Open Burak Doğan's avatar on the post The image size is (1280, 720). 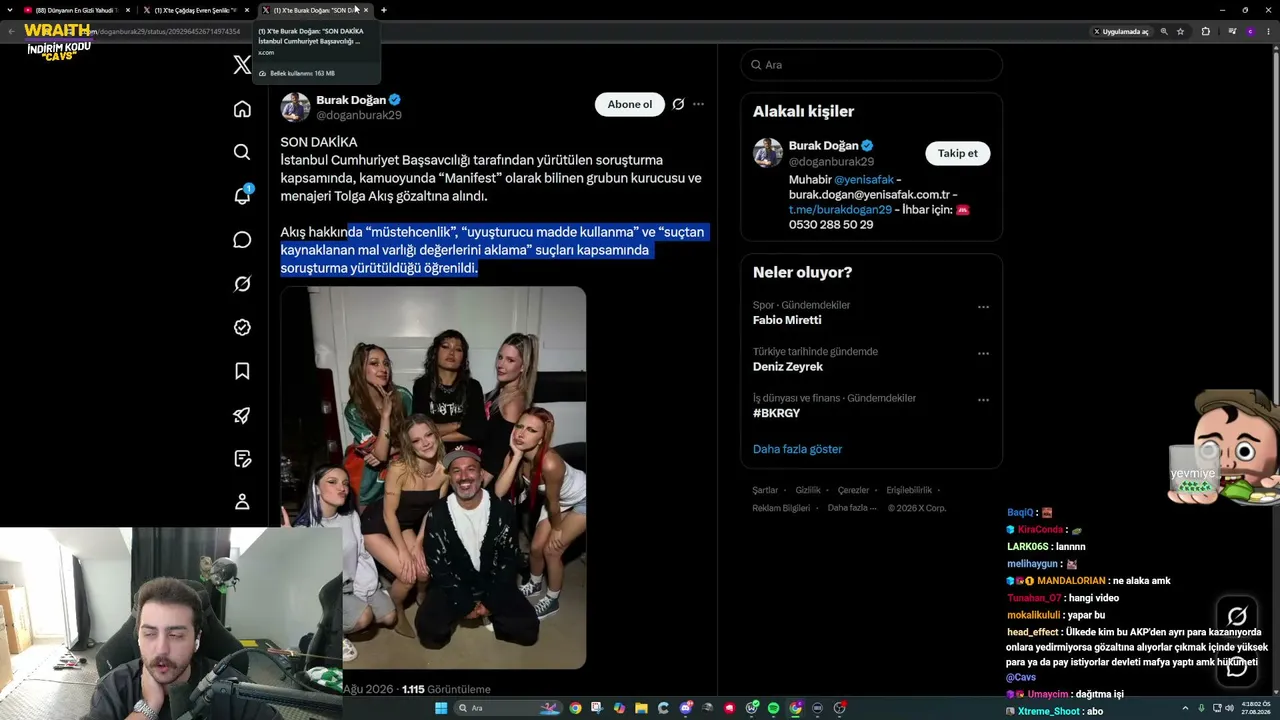[295, 107]
